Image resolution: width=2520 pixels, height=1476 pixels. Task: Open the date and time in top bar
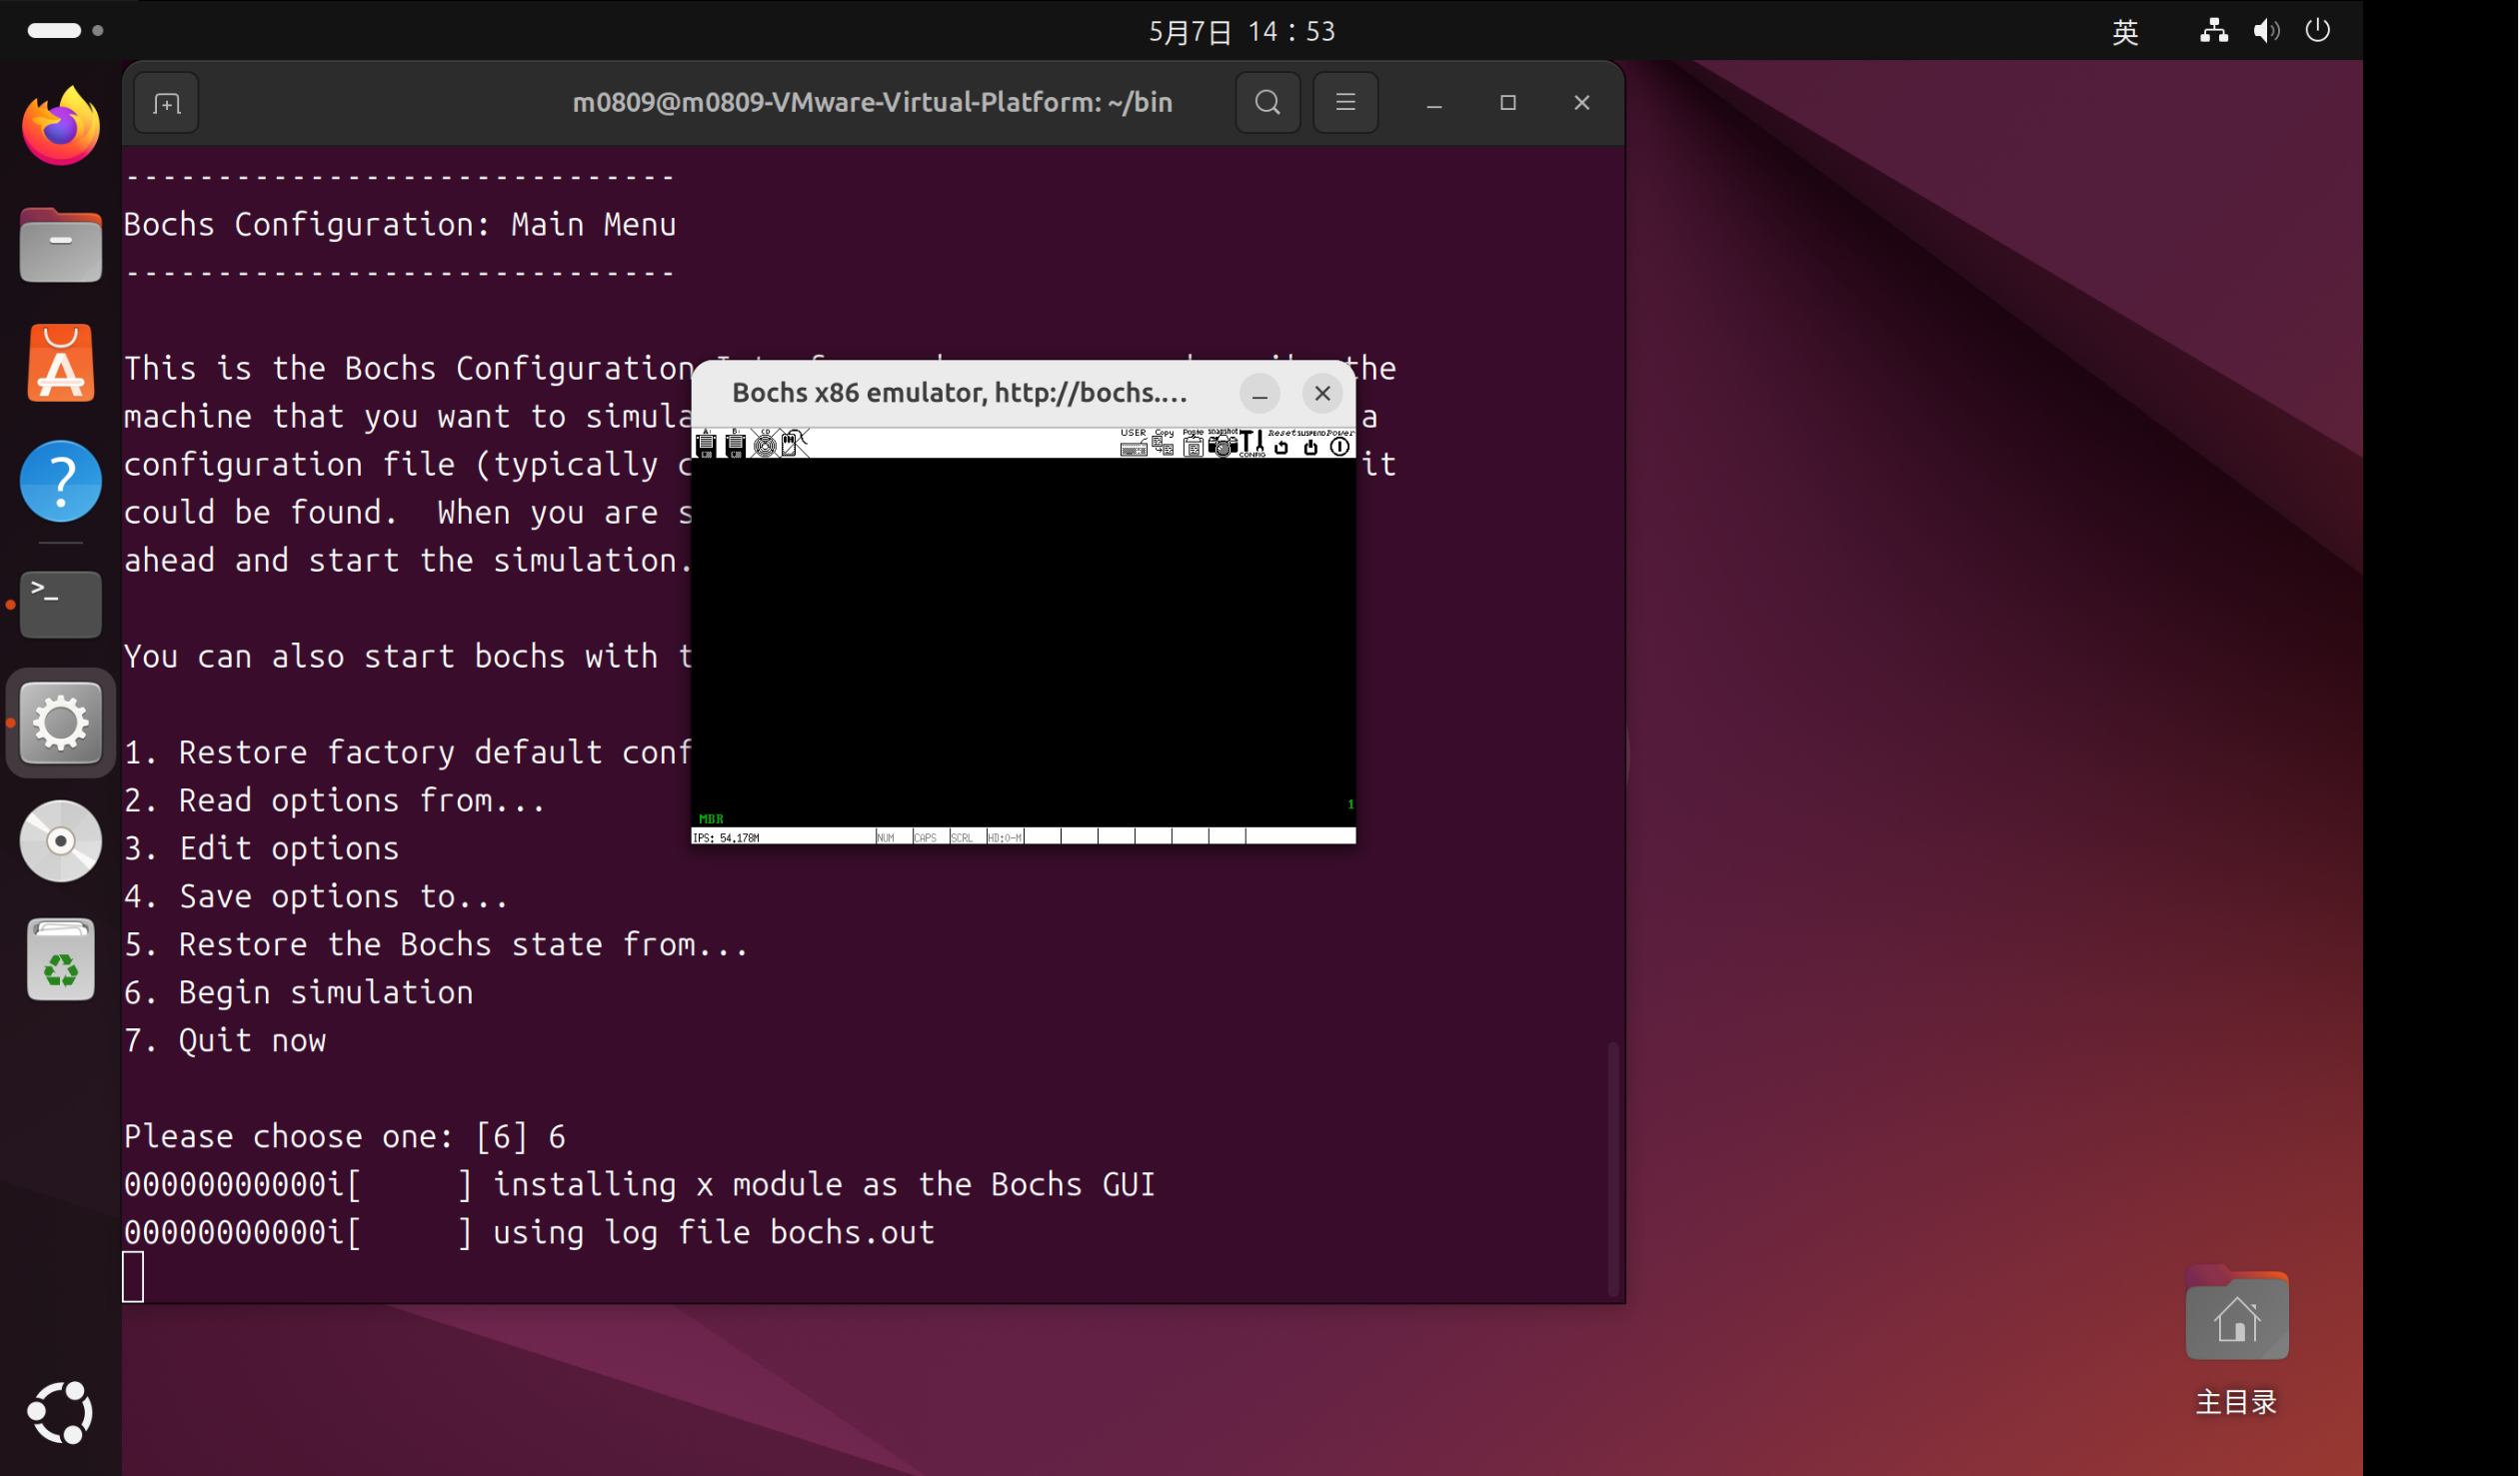1242,31
